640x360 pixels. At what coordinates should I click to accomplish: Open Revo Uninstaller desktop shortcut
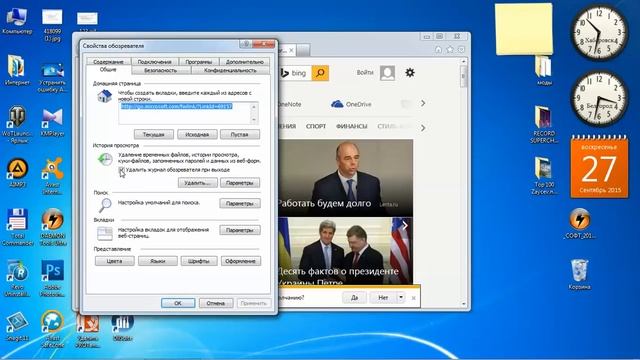pos(17,278)
